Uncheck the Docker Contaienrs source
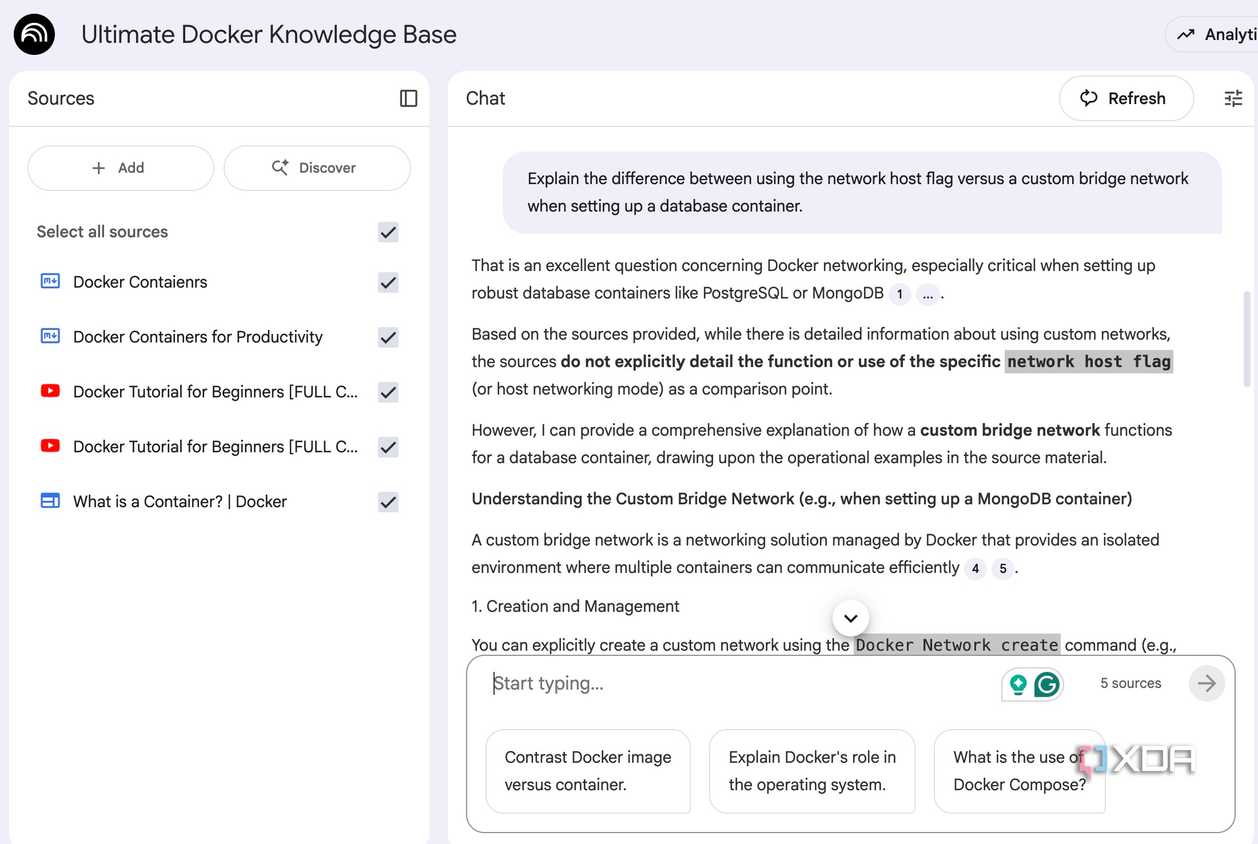The image size is (1258, 844). (388, 283)
